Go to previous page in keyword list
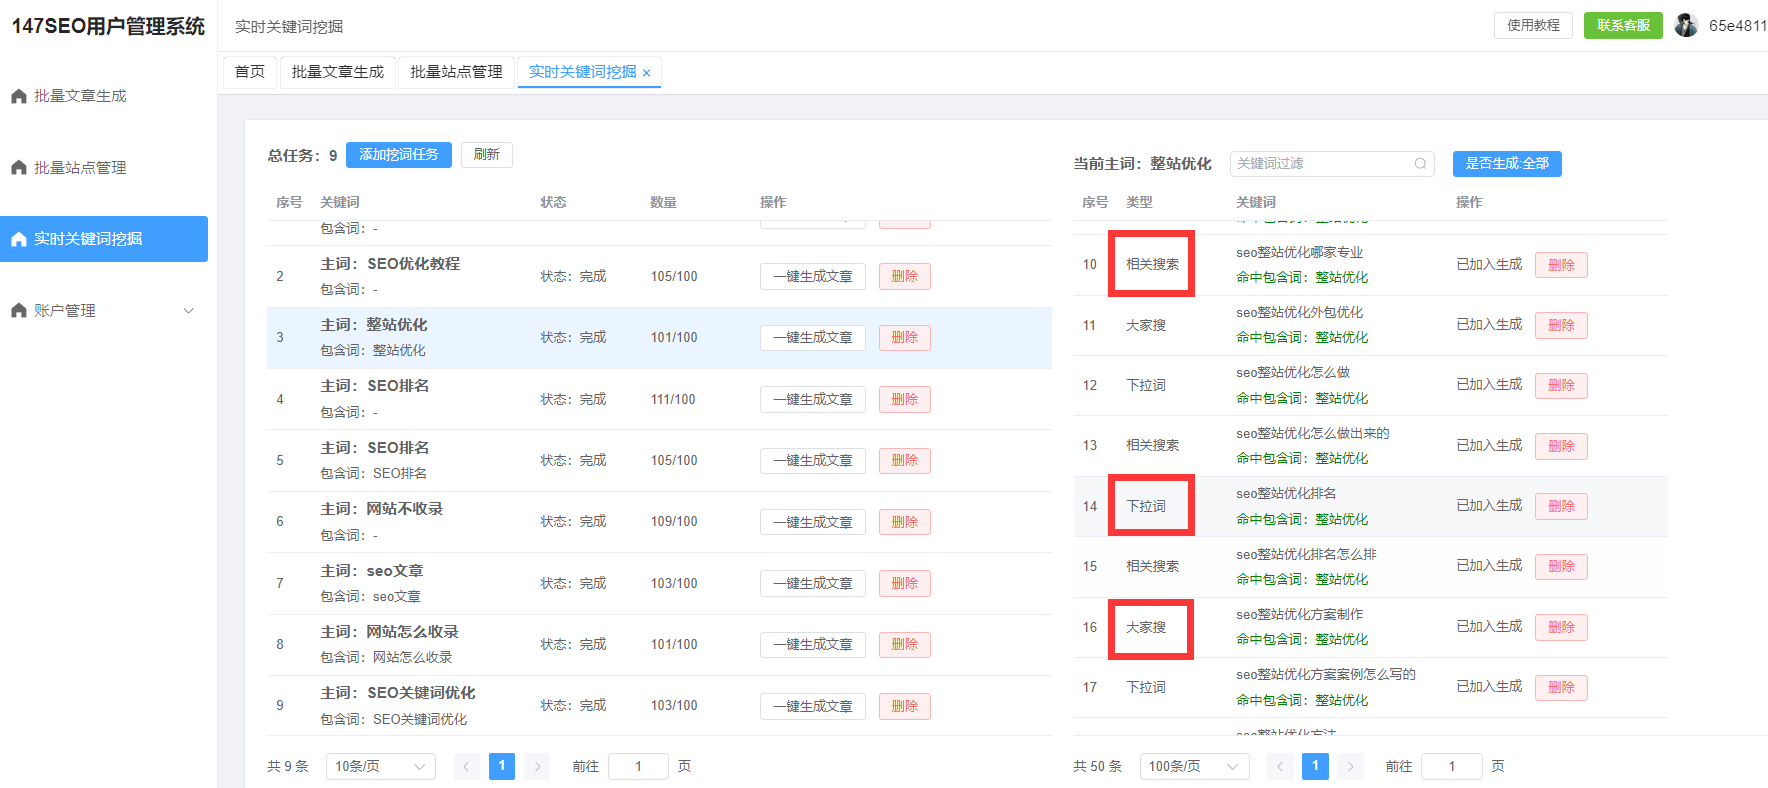The height and width of the screenshot is (788, 1768). point(1280,767)
